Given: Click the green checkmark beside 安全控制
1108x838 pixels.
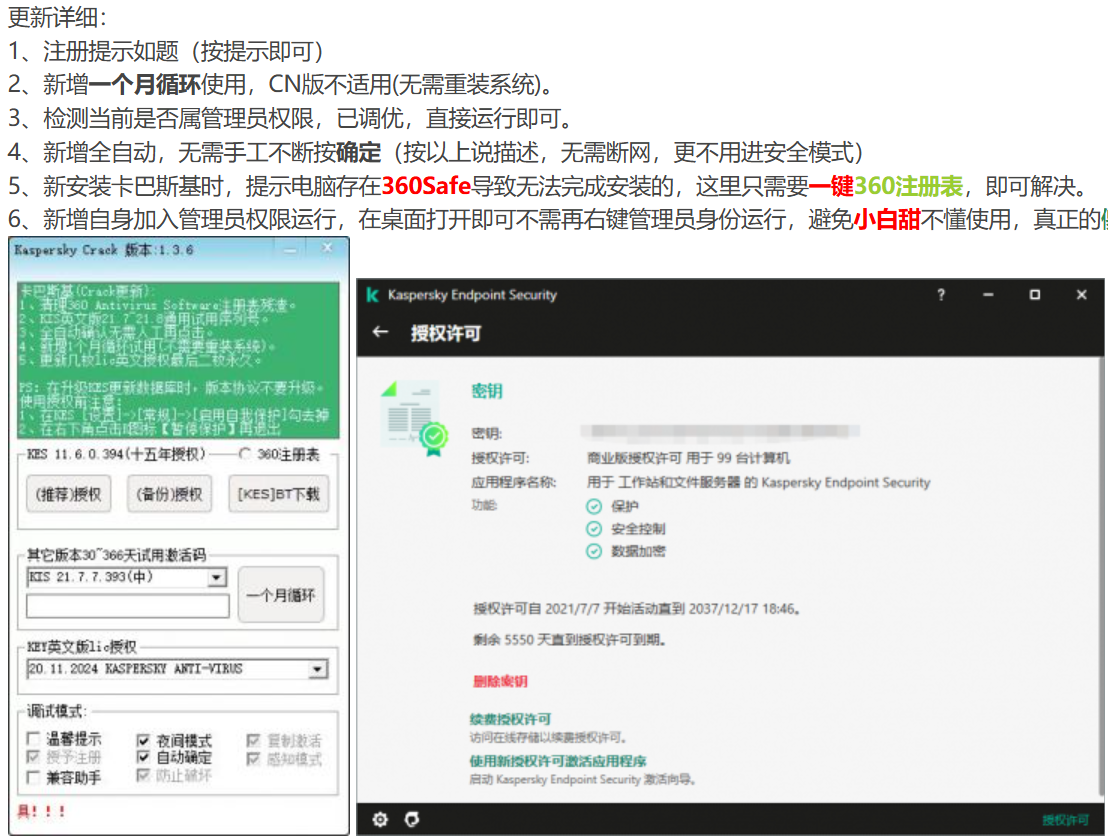Looking at the screenshot, I should pyautogui.click(x=594, y=529).
